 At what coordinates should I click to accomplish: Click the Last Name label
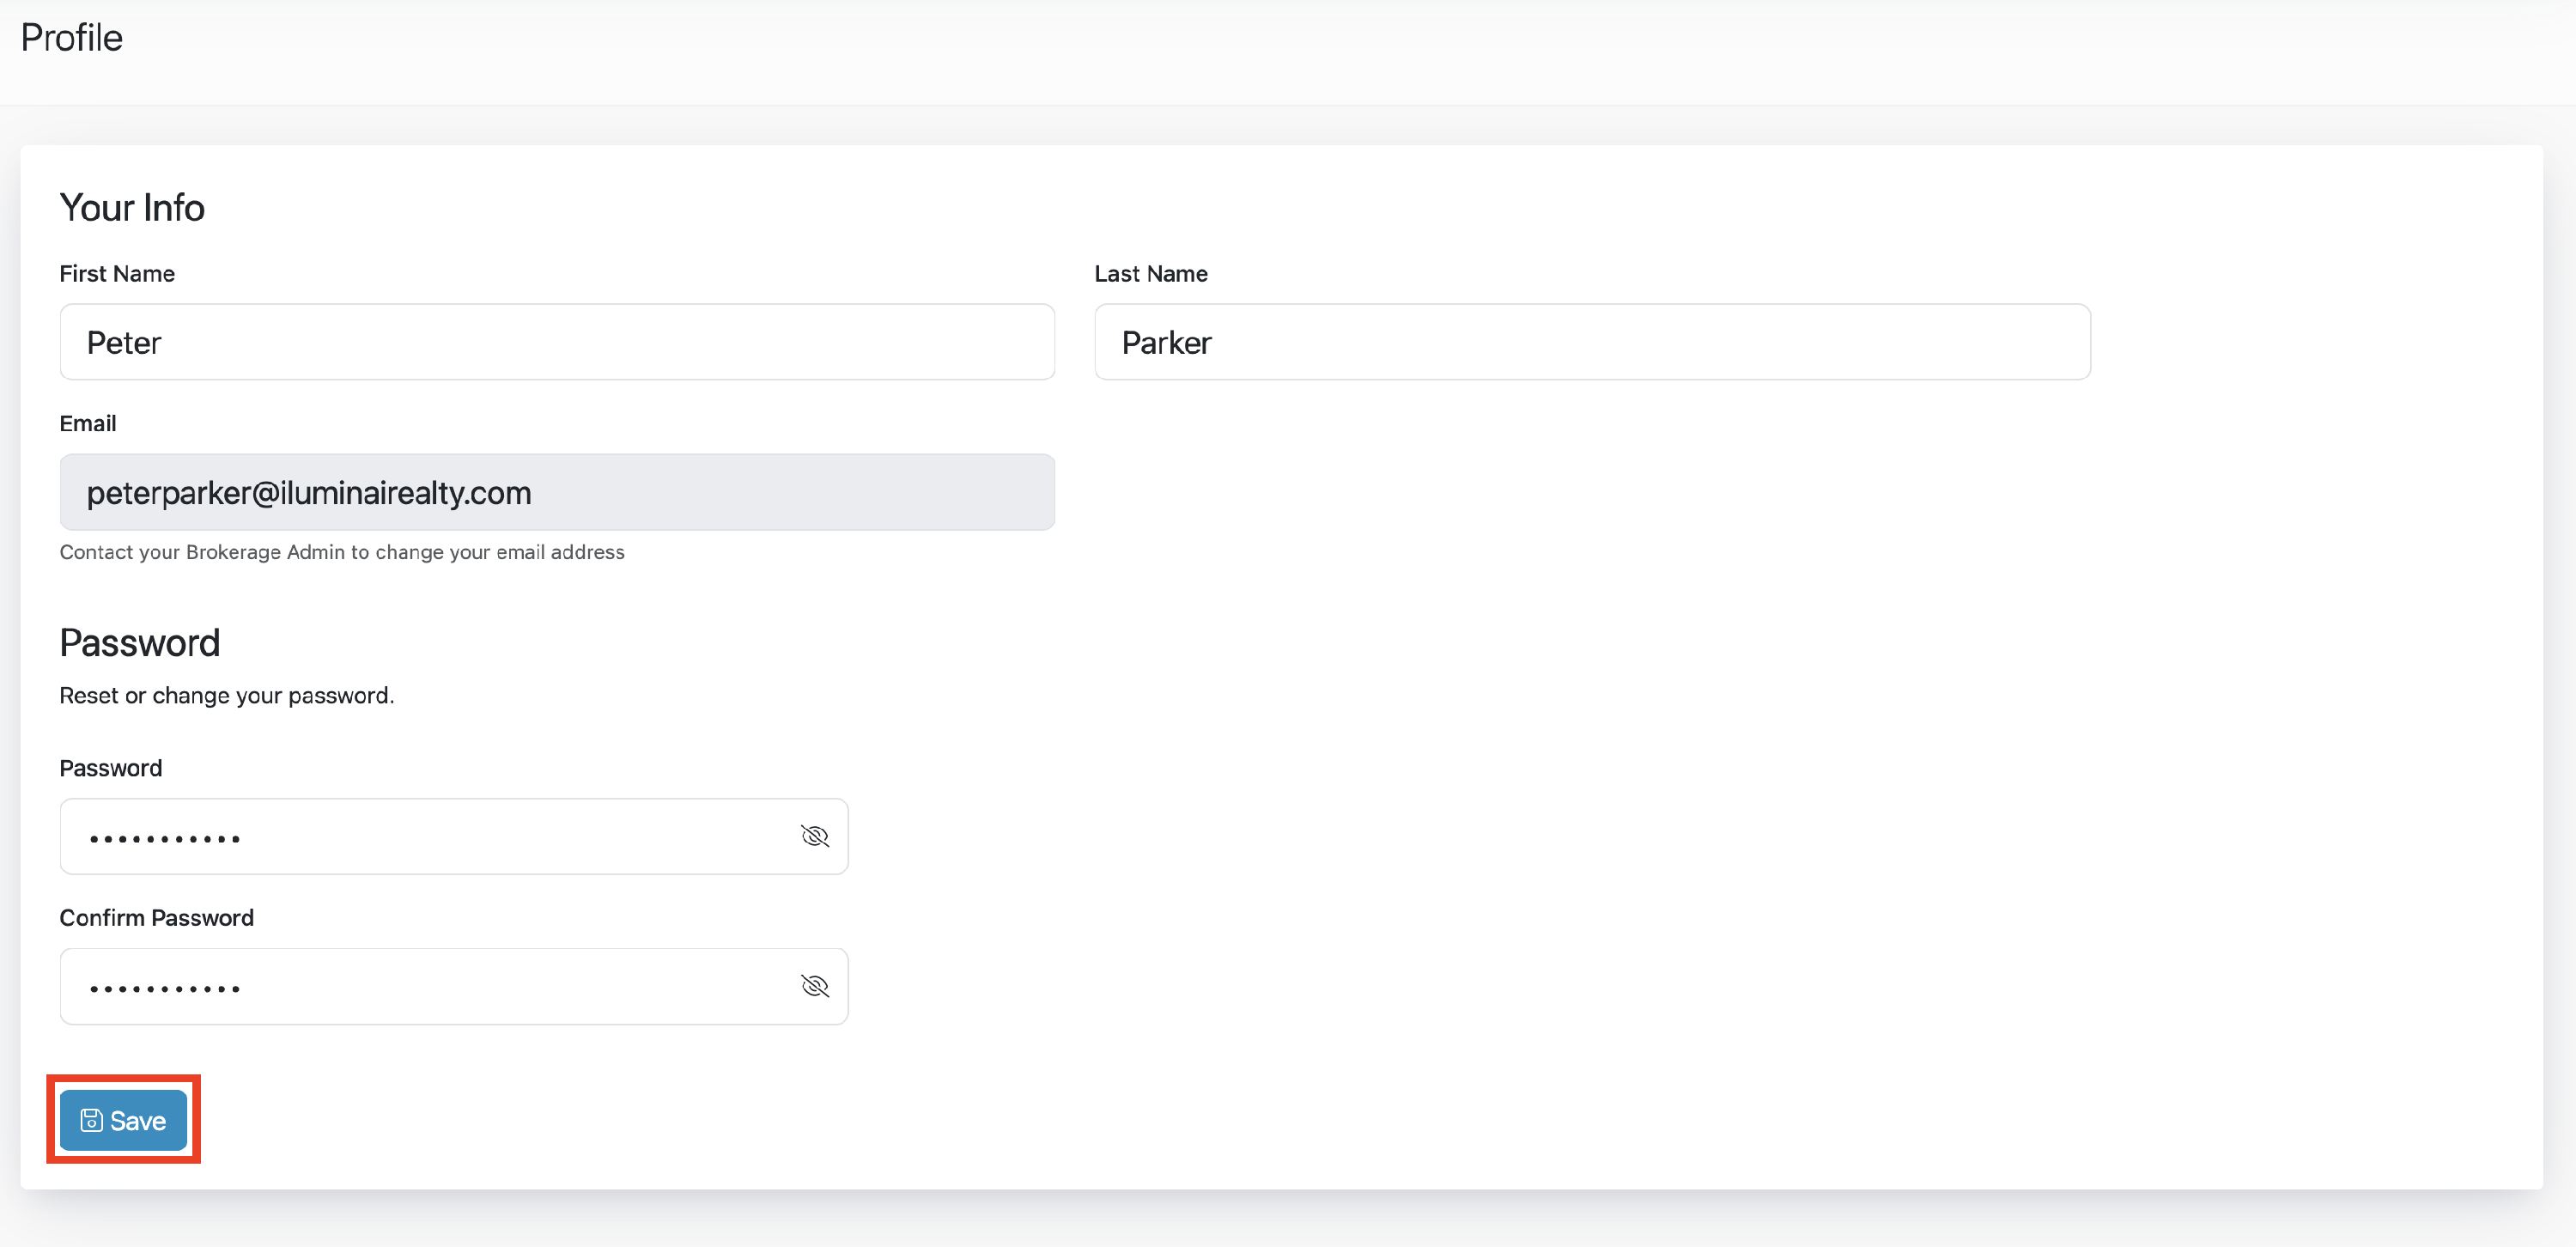pos(1151,274)
